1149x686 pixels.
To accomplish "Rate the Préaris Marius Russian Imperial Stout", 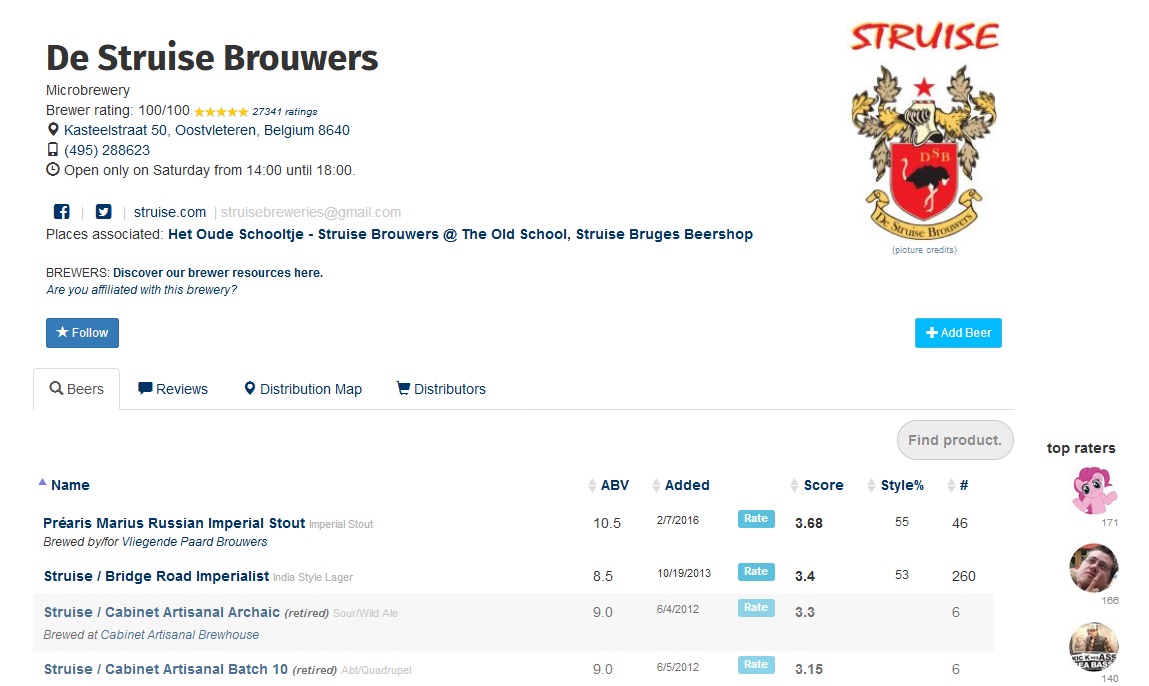I will coord(755,519).
